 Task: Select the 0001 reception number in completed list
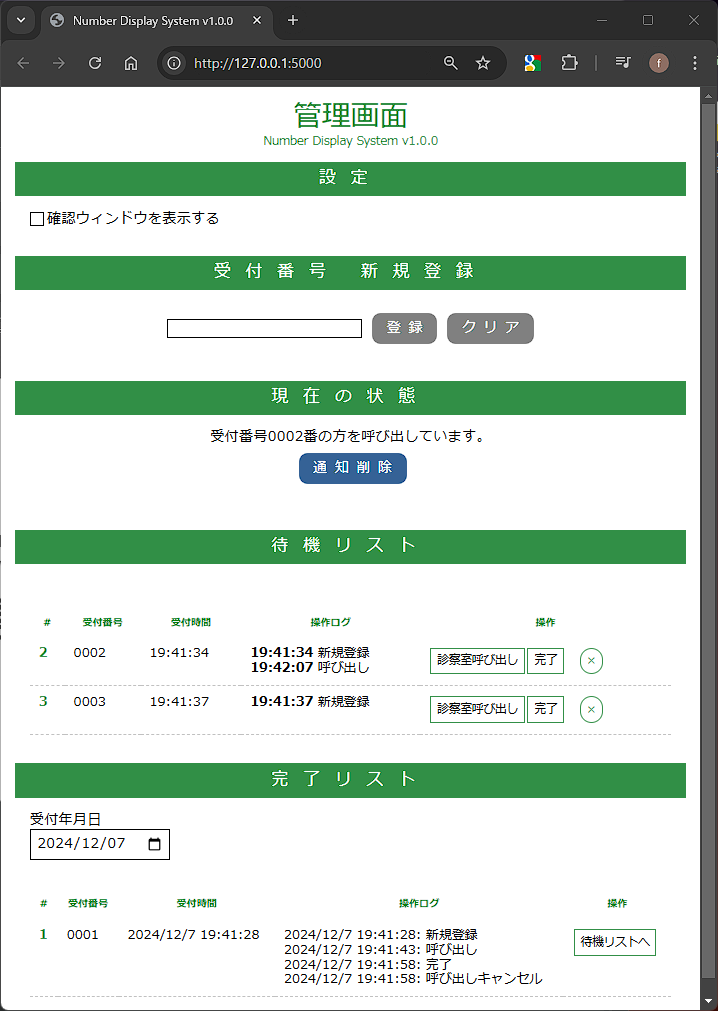[82, 935]
